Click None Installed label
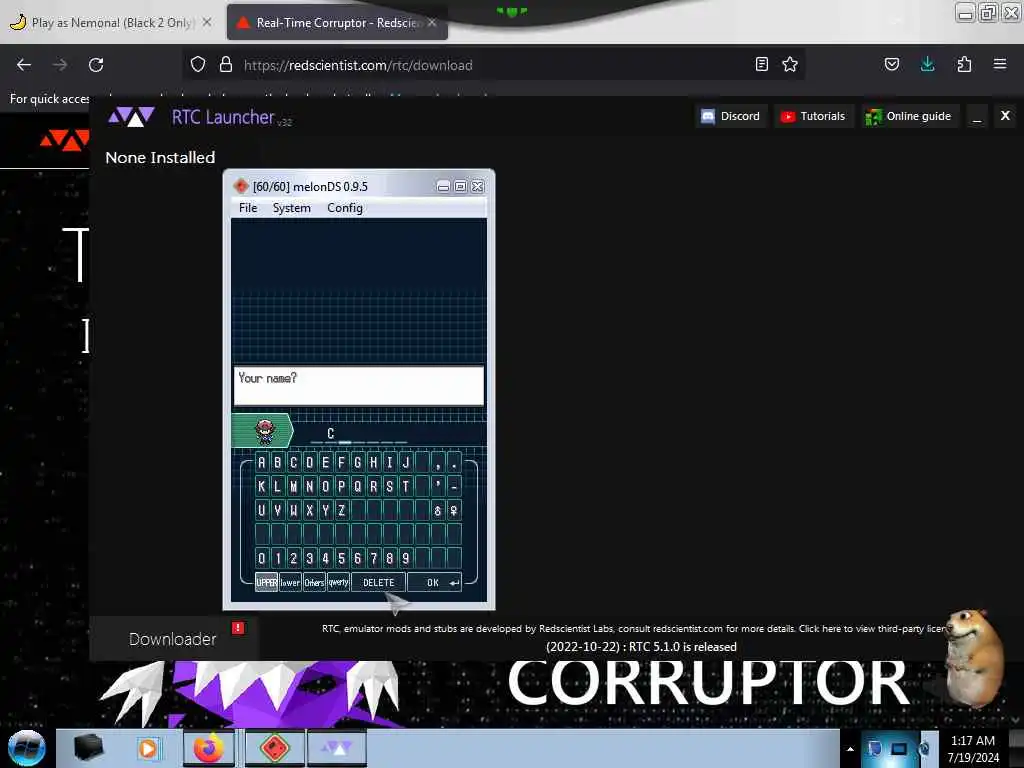Screen dimensions: 1024x768 (160, 157)
